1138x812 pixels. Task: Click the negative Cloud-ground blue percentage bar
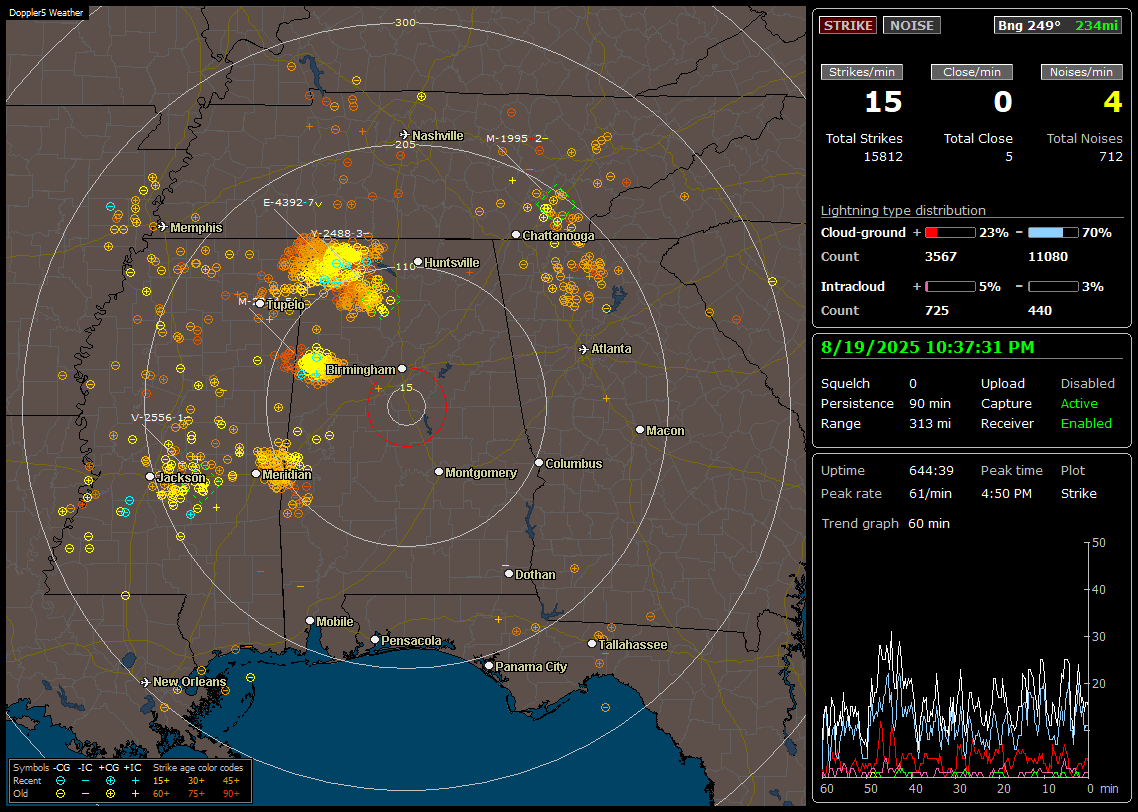pyautogui.click(x=1052, y=233)
